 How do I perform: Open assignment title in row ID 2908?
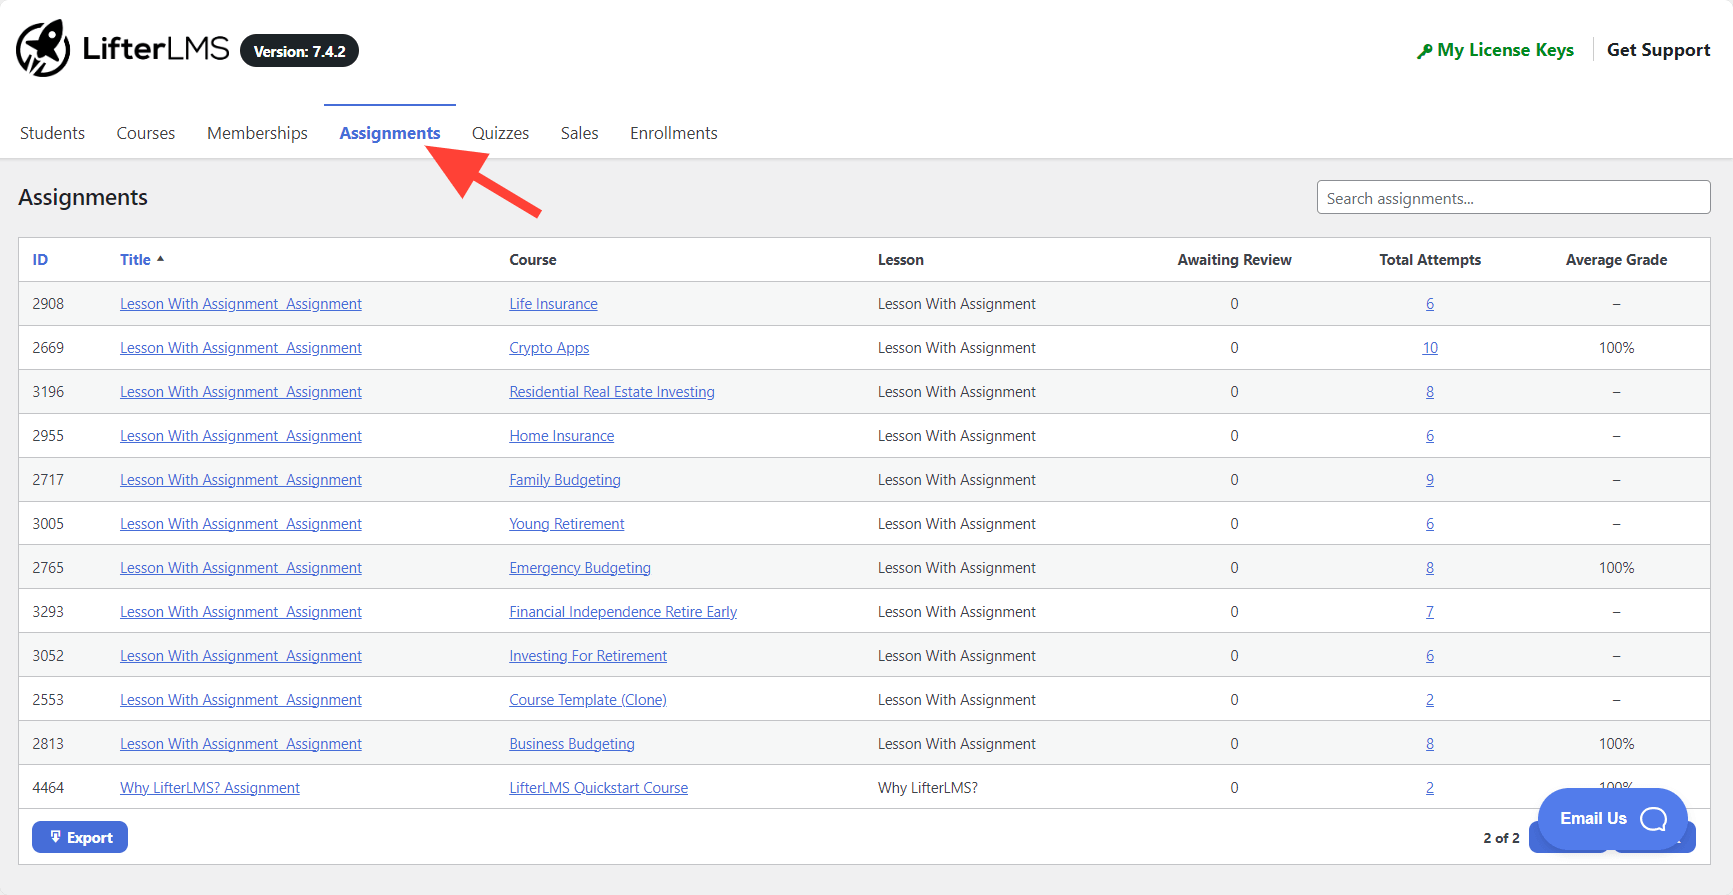(x=241, y=304)
